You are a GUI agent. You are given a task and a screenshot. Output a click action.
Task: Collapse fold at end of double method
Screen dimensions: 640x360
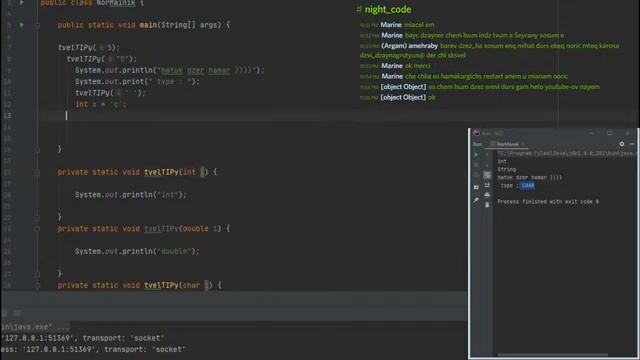click(37, 274)
